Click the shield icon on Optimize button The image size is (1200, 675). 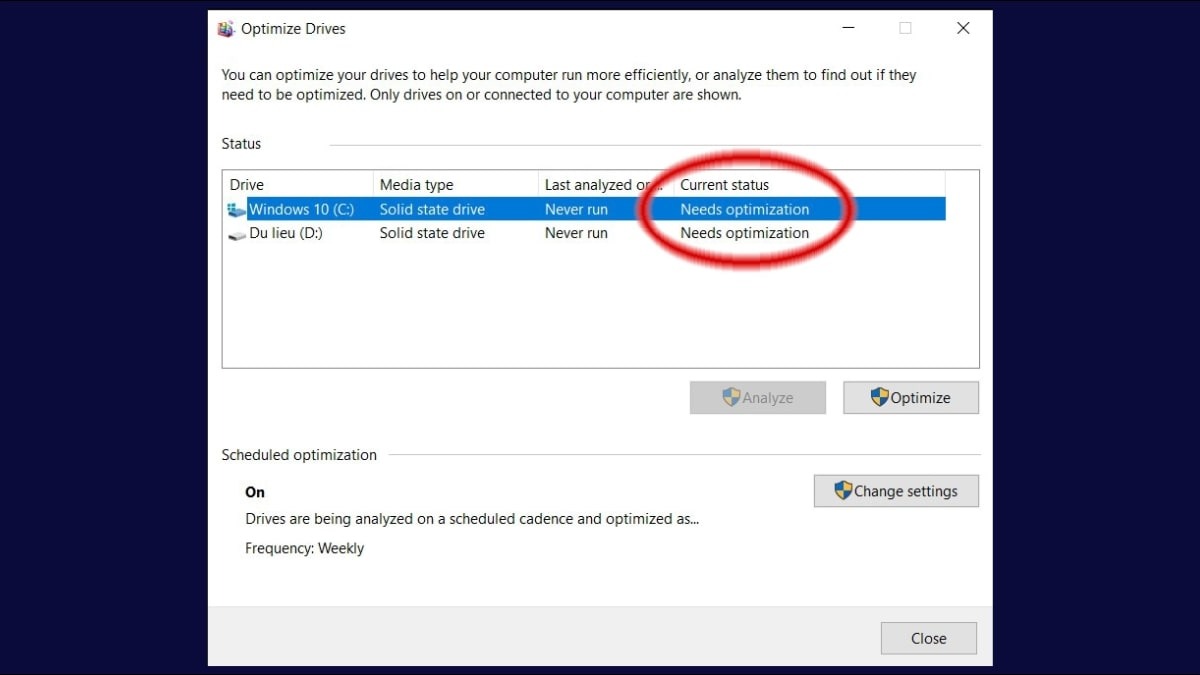tap(880, 397)
